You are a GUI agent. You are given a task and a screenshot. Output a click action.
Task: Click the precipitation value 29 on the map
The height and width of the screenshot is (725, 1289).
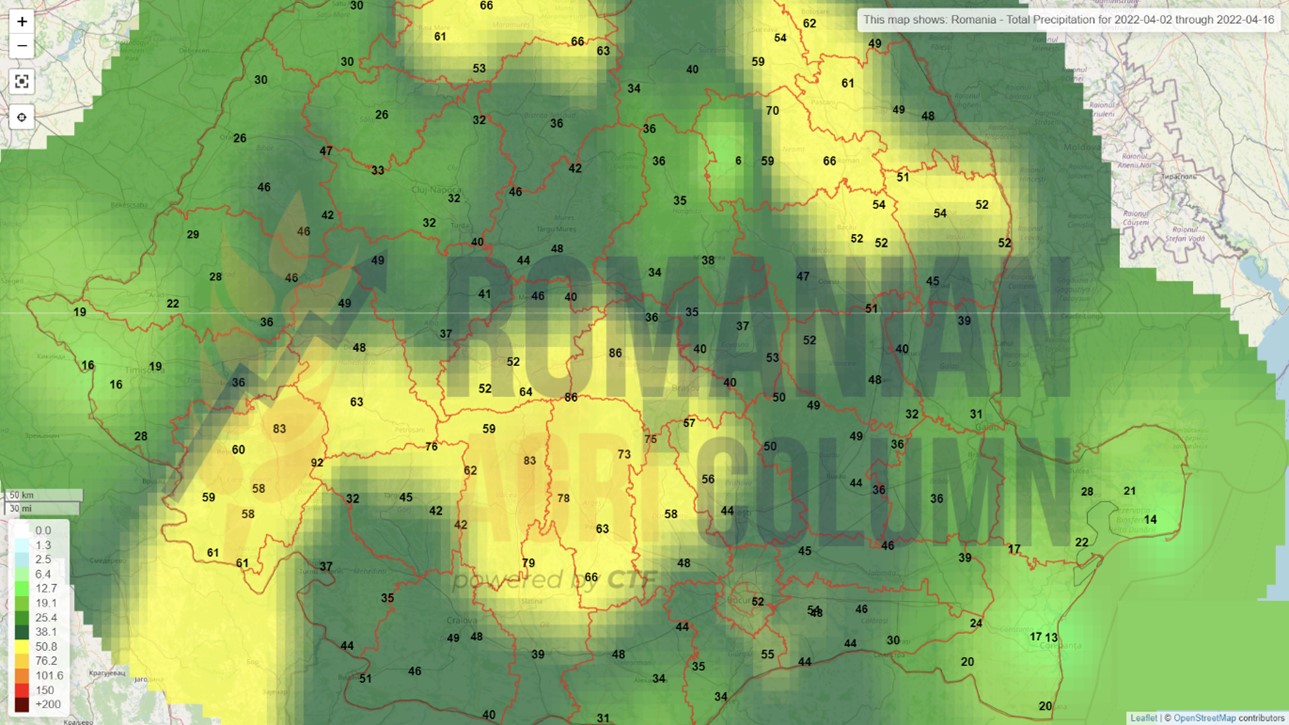coord(193,235)
